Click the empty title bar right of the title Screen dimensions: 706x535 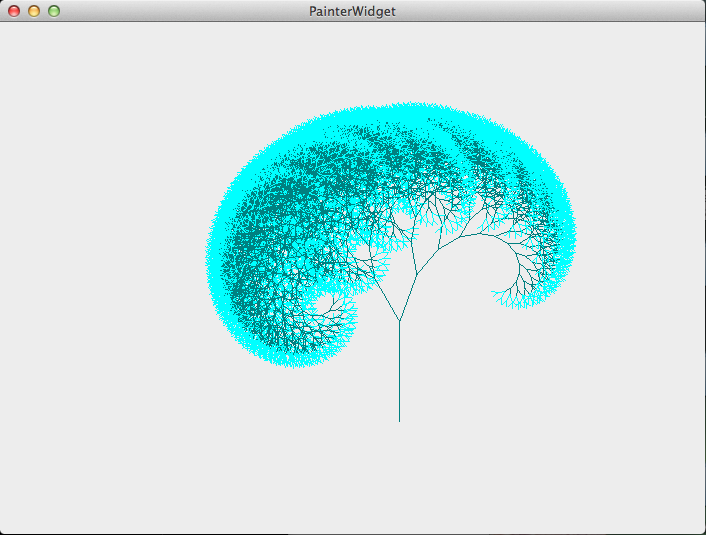550,11
